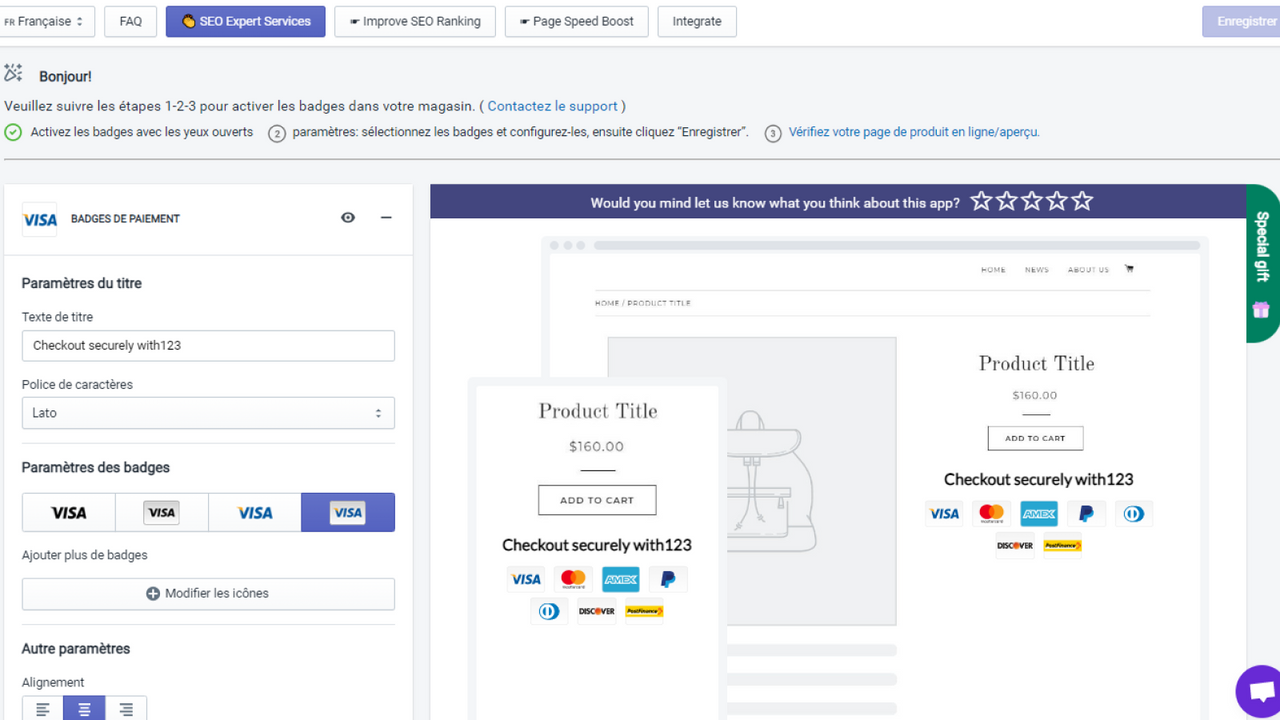
Task: Click Diners Club badge in desktop preview
Action: [x=1133, y=514]
